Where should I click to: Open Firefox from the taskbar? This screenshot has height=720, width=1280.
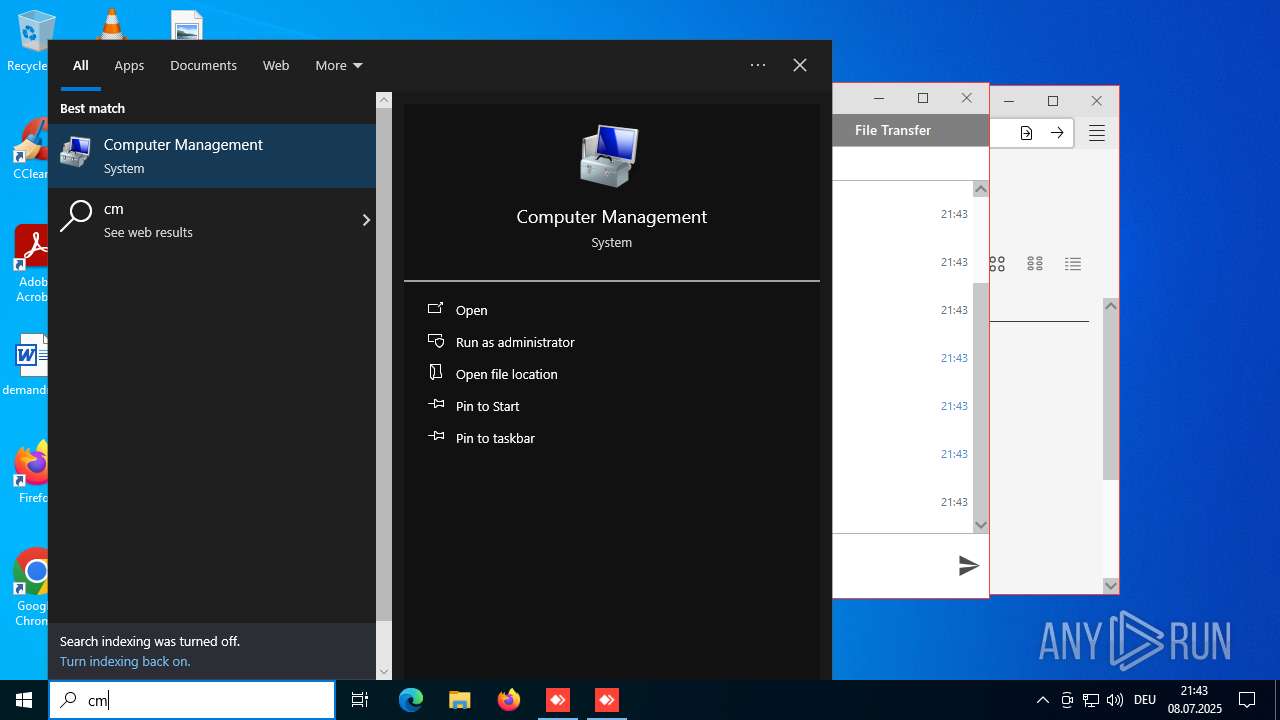(x=509, y=700)
